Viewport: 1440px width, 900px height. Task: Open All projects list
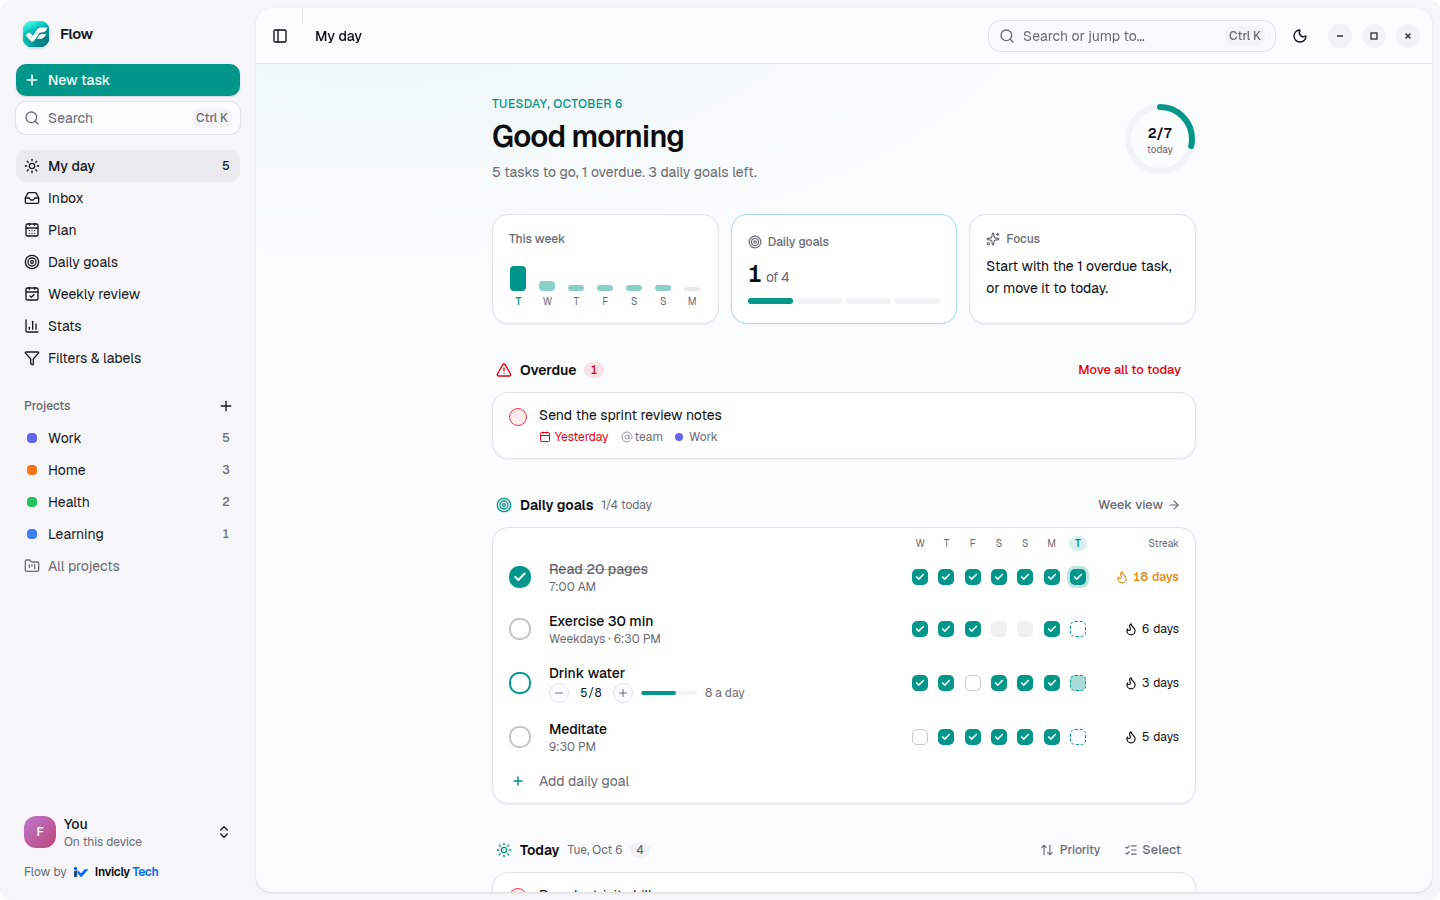pos(128,566)
